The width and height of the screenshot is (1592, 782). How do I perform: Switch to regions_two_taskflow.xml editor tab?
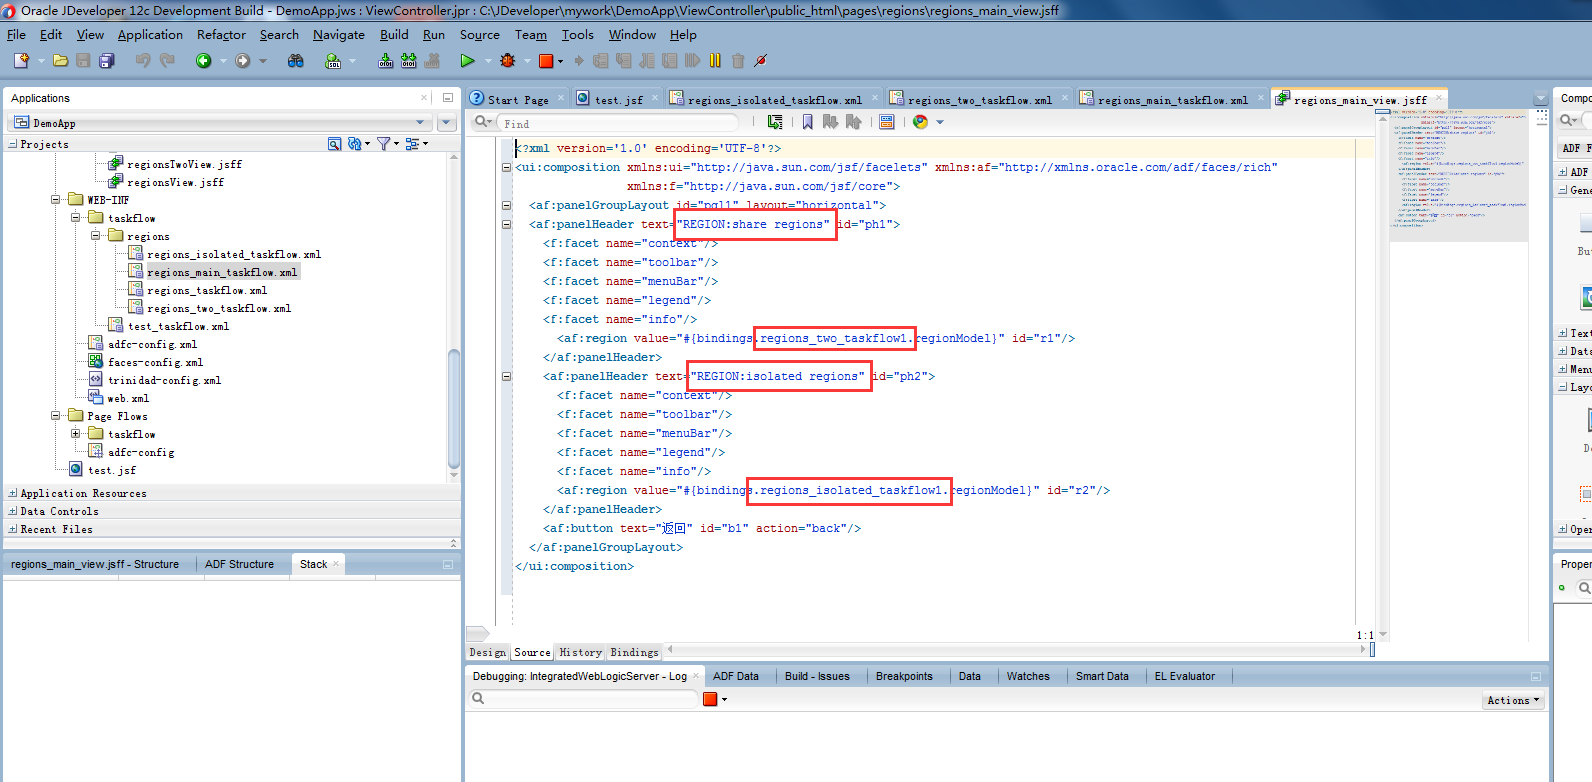[x=979, y=100]
